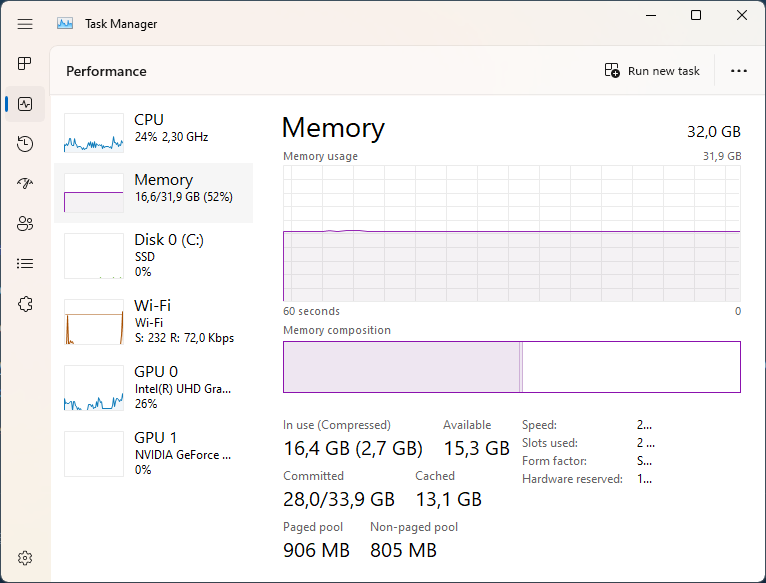Click the 16,6/31,9 GB (52%) memory reading
Screen dimensions: 766x583
click(x=184, y=197)
